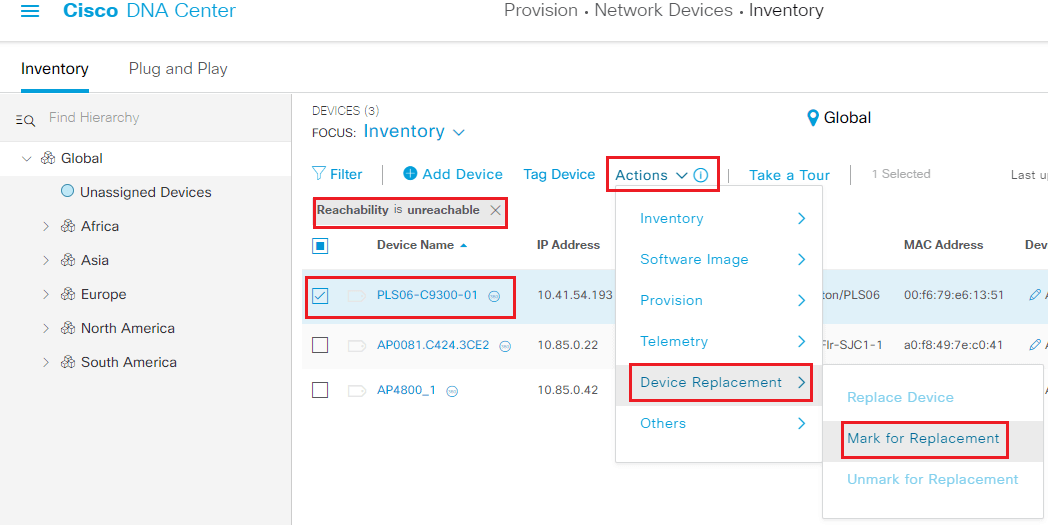Click the Asia site hierarchy icon

[68, 260]
